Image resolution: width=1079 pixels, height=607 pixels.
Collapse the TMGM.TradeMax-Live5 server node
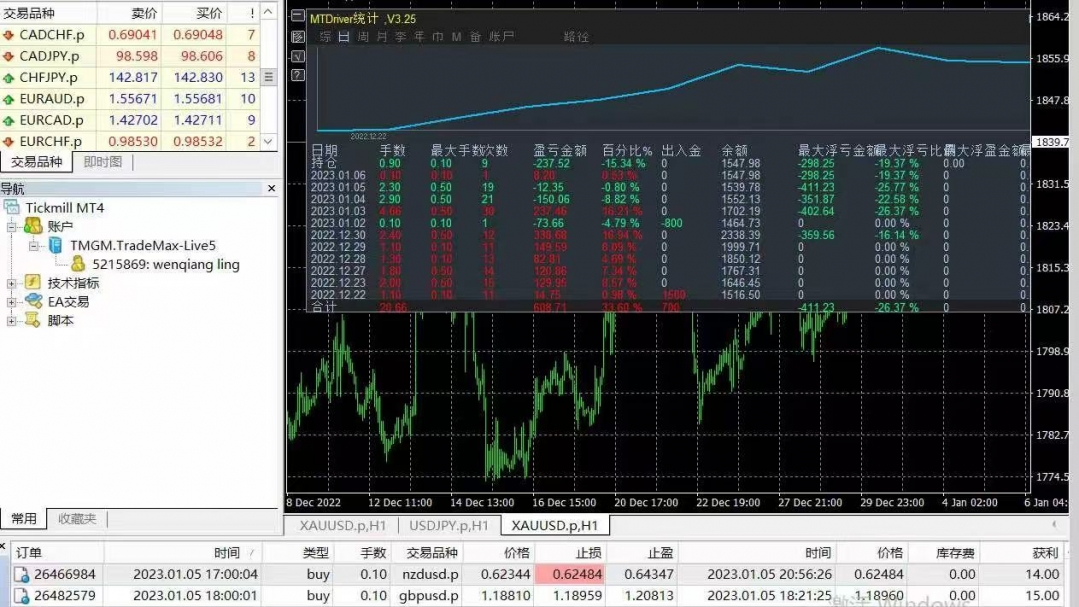33,246
